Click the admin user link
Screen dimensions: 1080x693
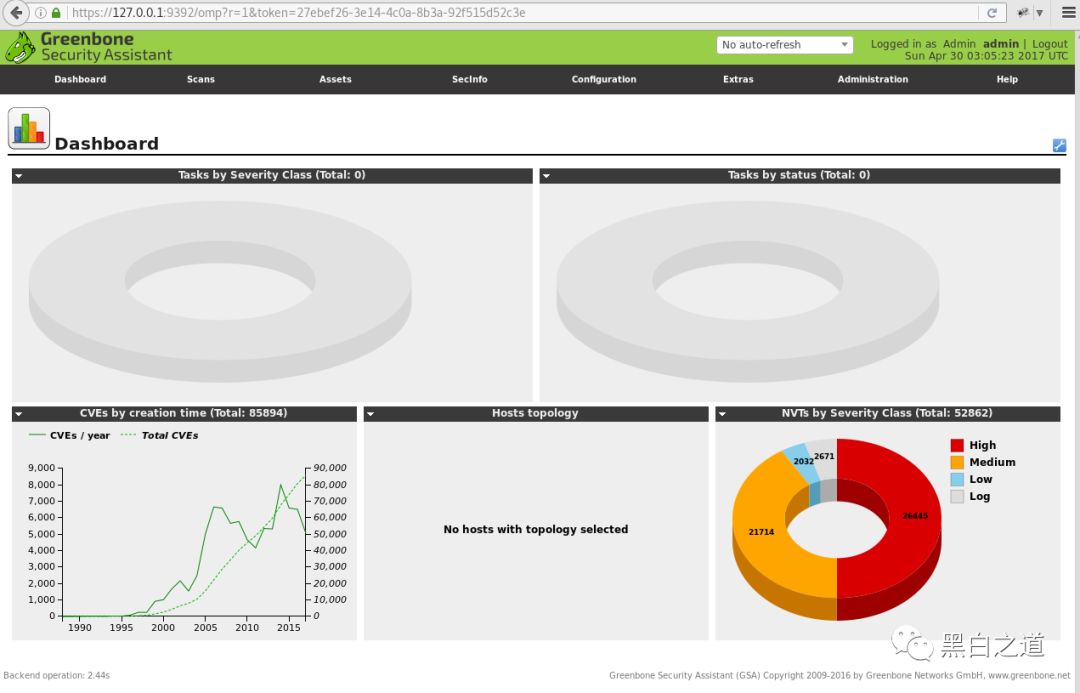tap(1001, 43)
